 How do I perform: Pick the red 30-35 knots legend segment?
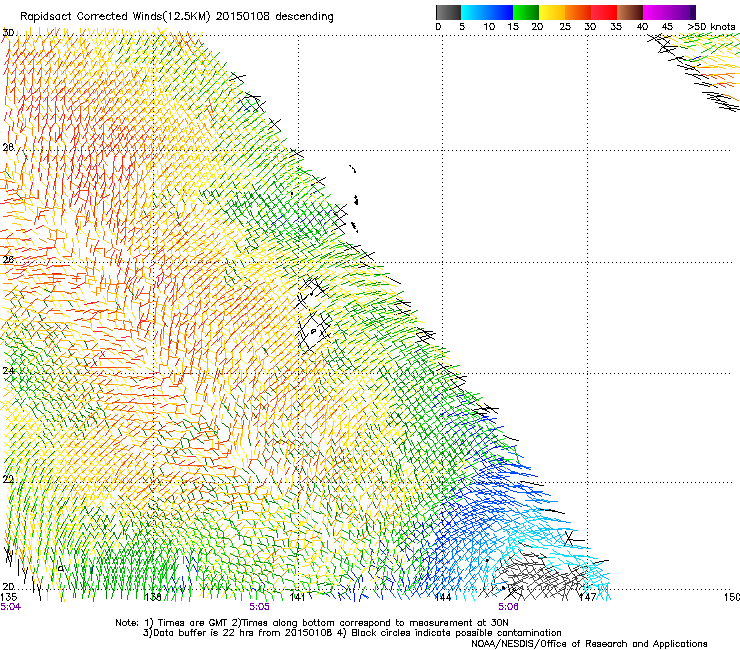point(604,12)
